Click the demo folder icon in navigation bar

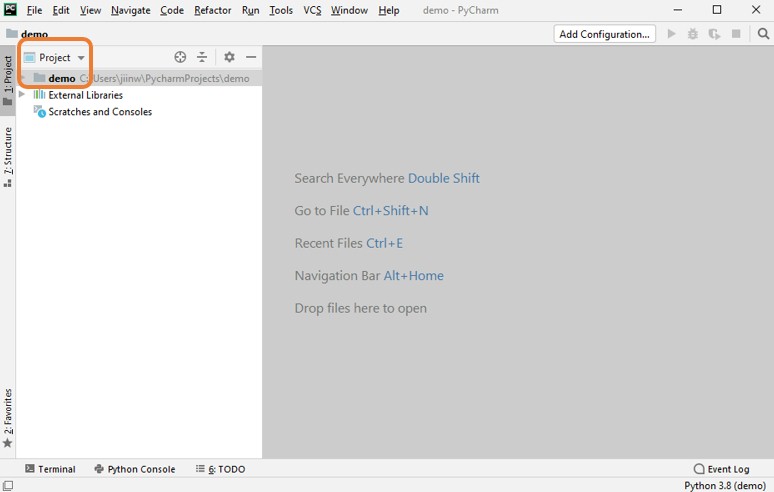pyautogui.click(x=12, y=34)
